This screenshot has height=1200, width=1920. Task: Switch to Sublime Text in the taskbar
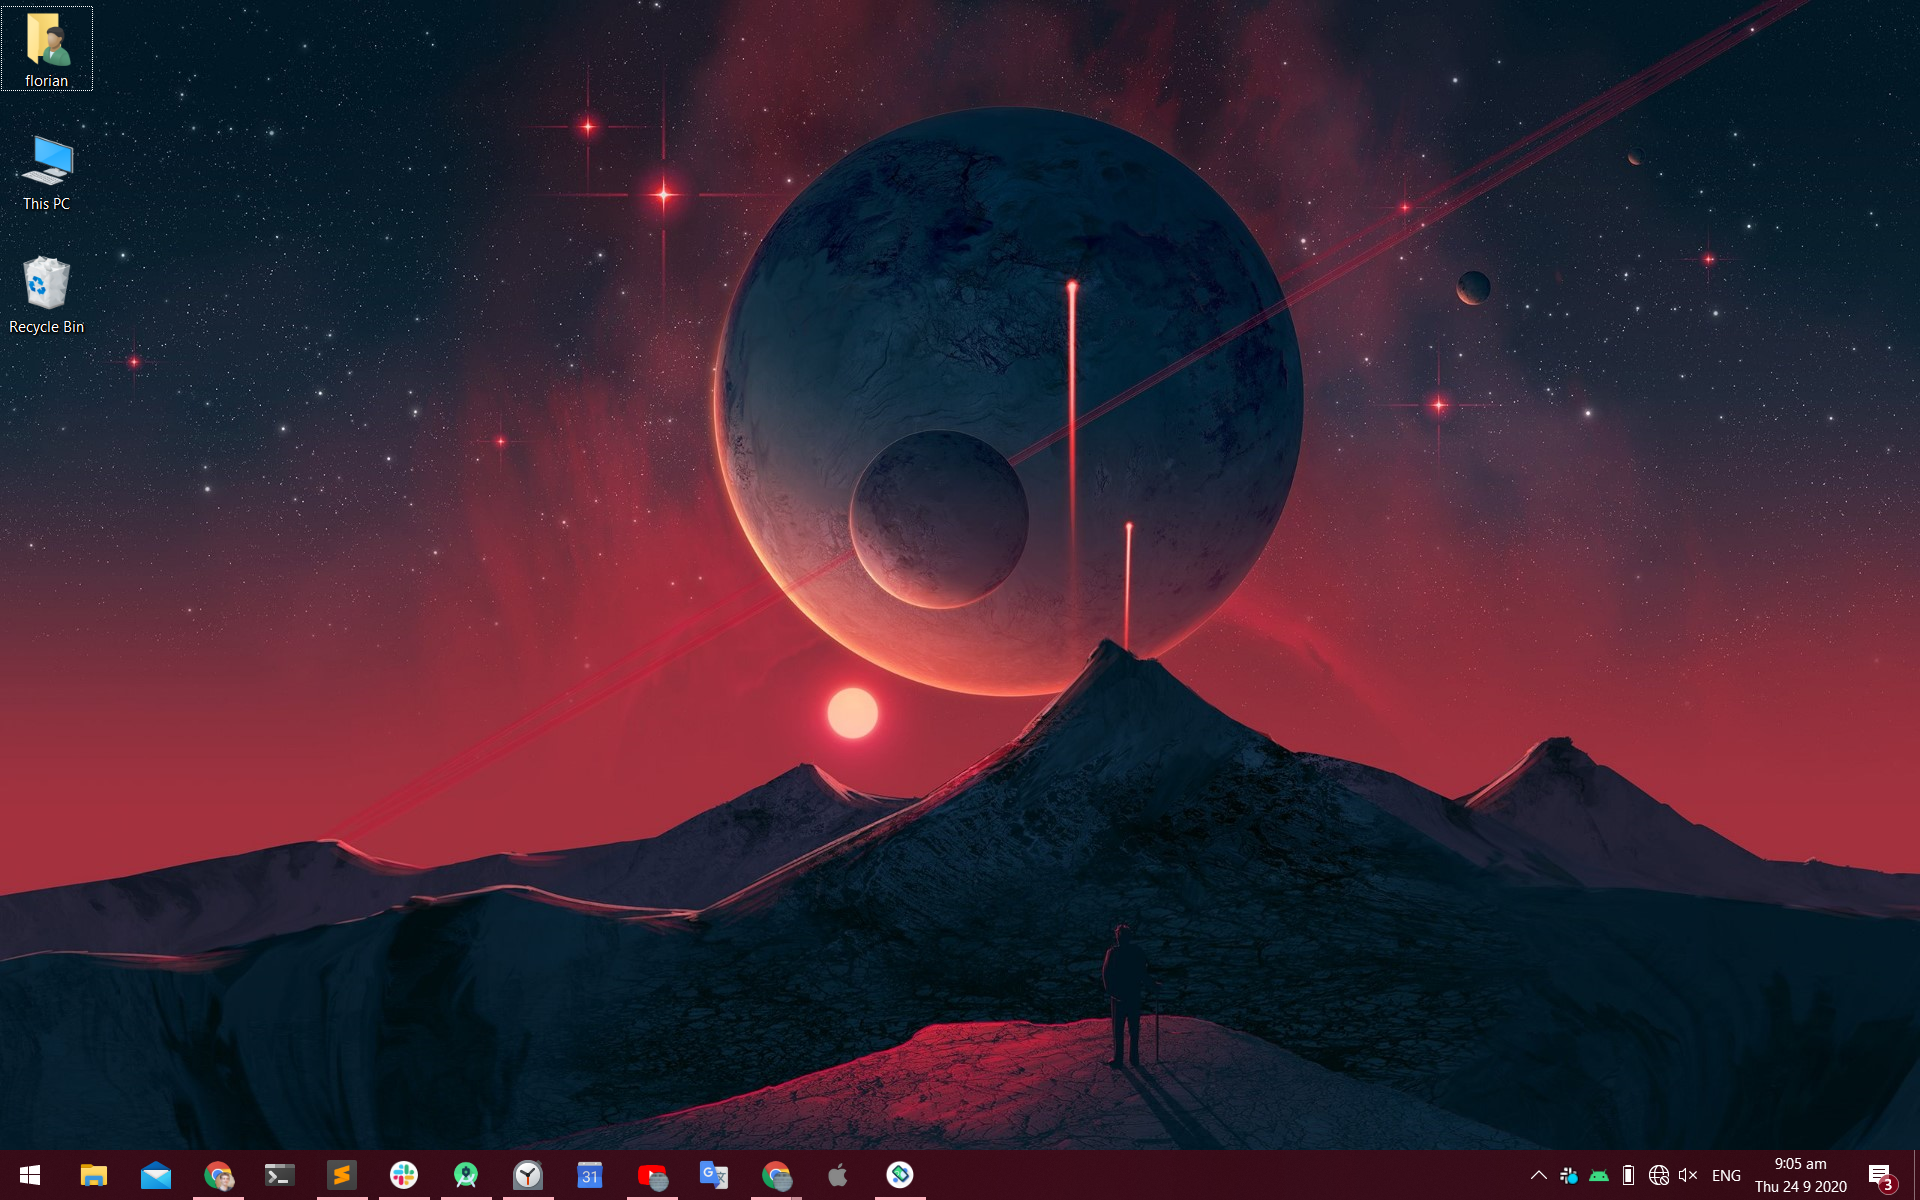pyautogui.click(x=342, y=1175)
